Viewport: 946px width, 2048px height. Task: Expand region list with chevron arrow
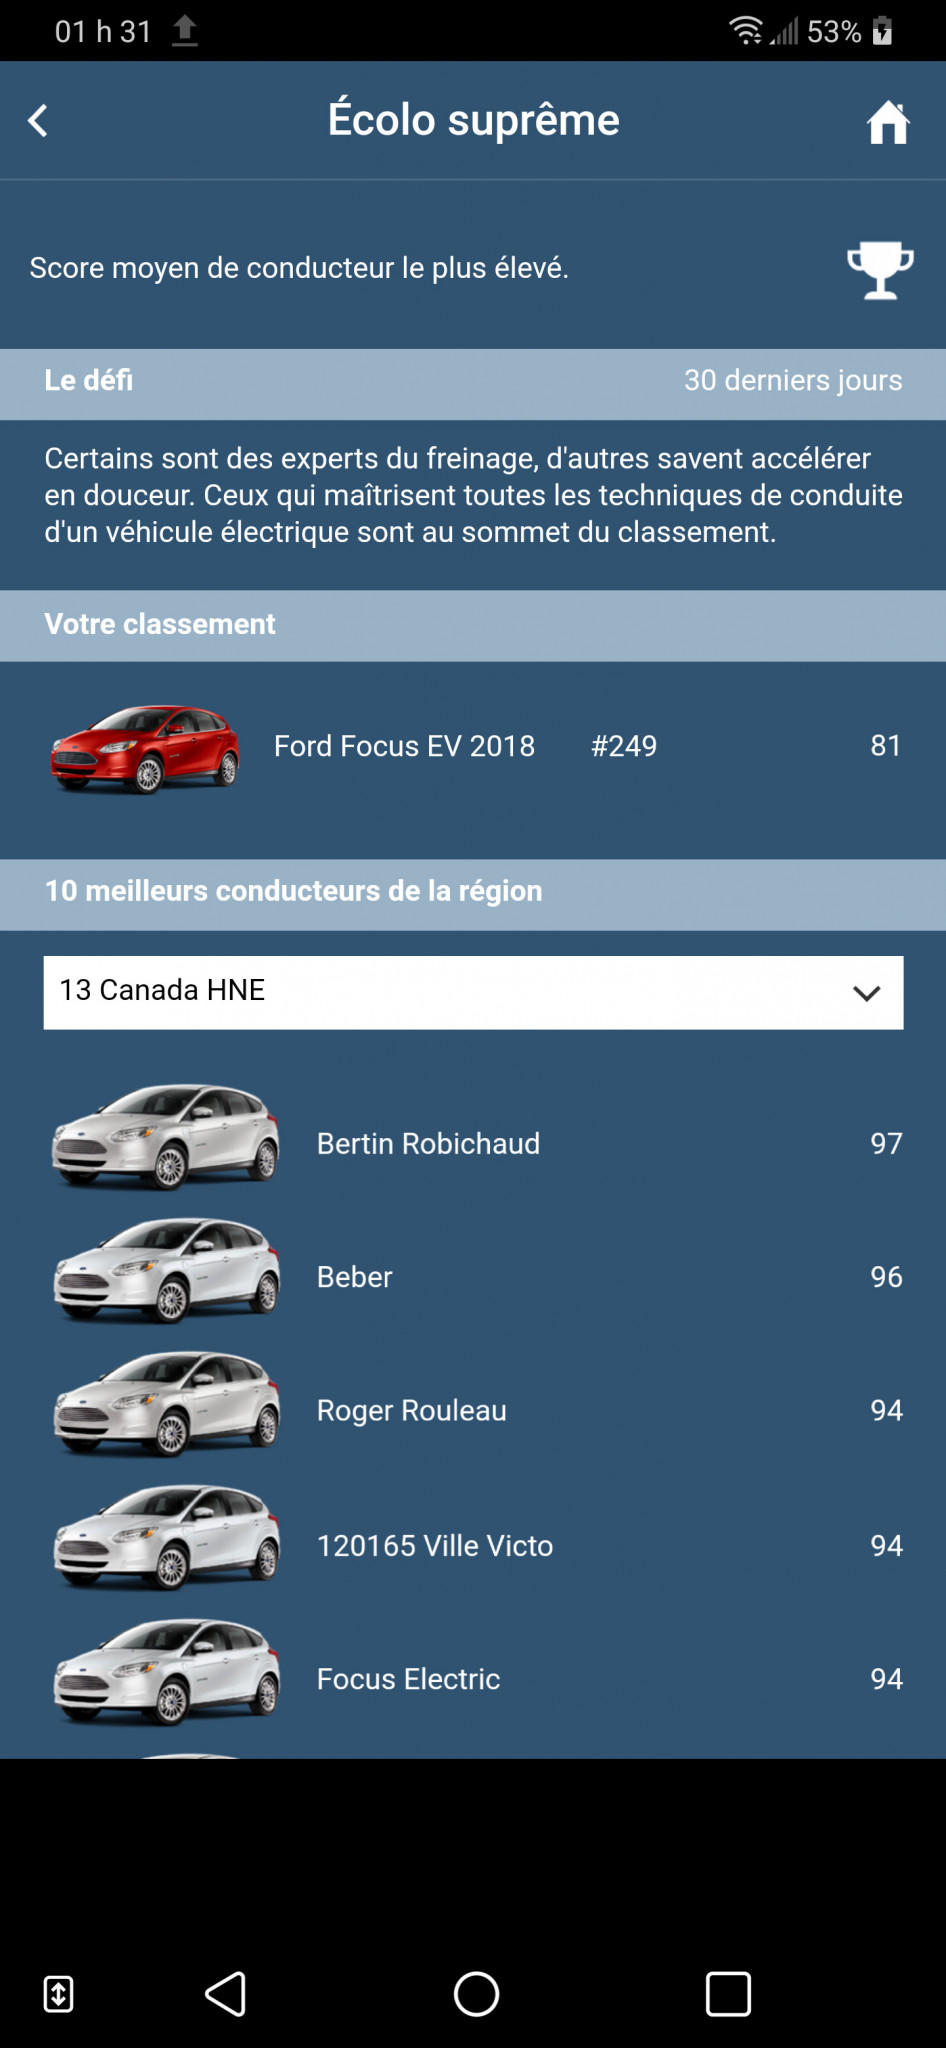pos(866,993)
